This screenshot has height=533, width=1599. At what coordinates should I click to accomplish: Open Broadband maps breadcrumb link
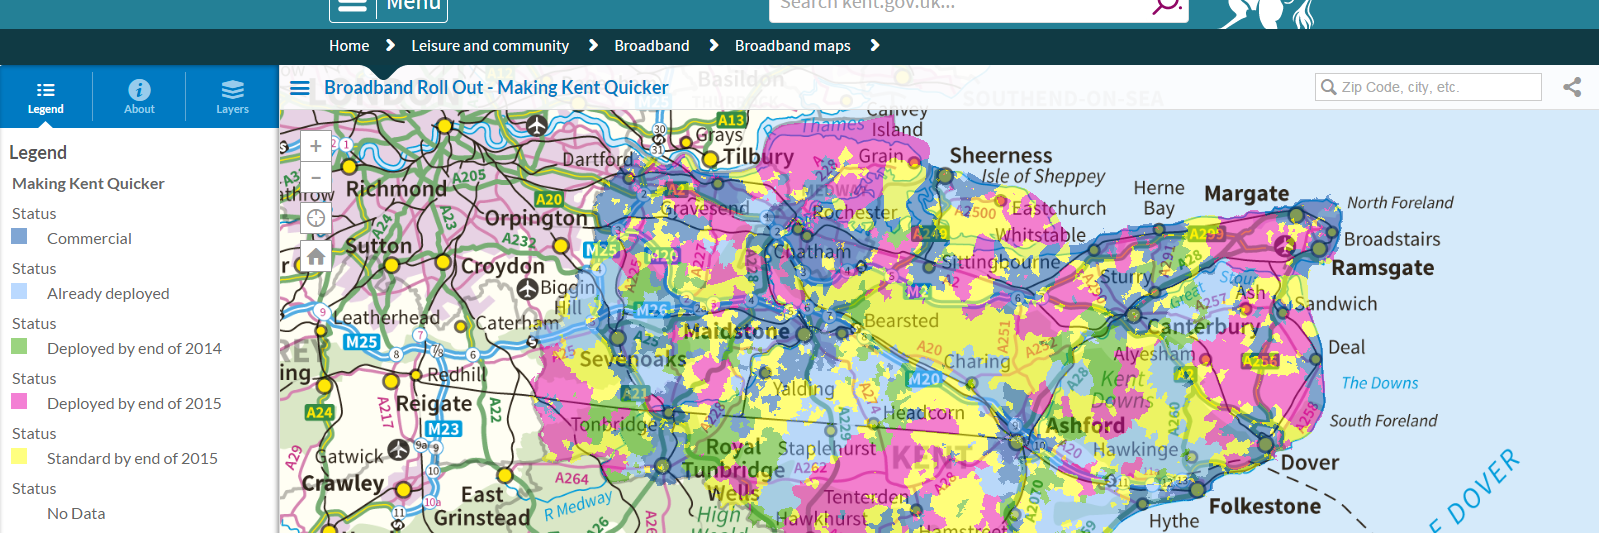793,46
